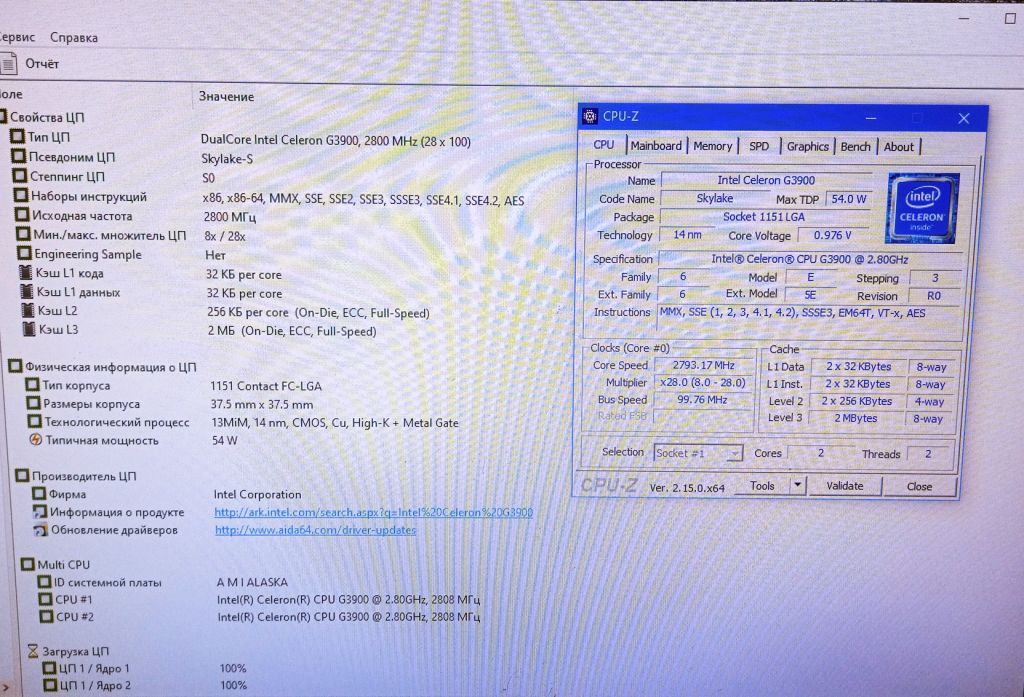
Task: Open the Tools dropdown arrow in CPU-Z
Action: tap(797, 485)
